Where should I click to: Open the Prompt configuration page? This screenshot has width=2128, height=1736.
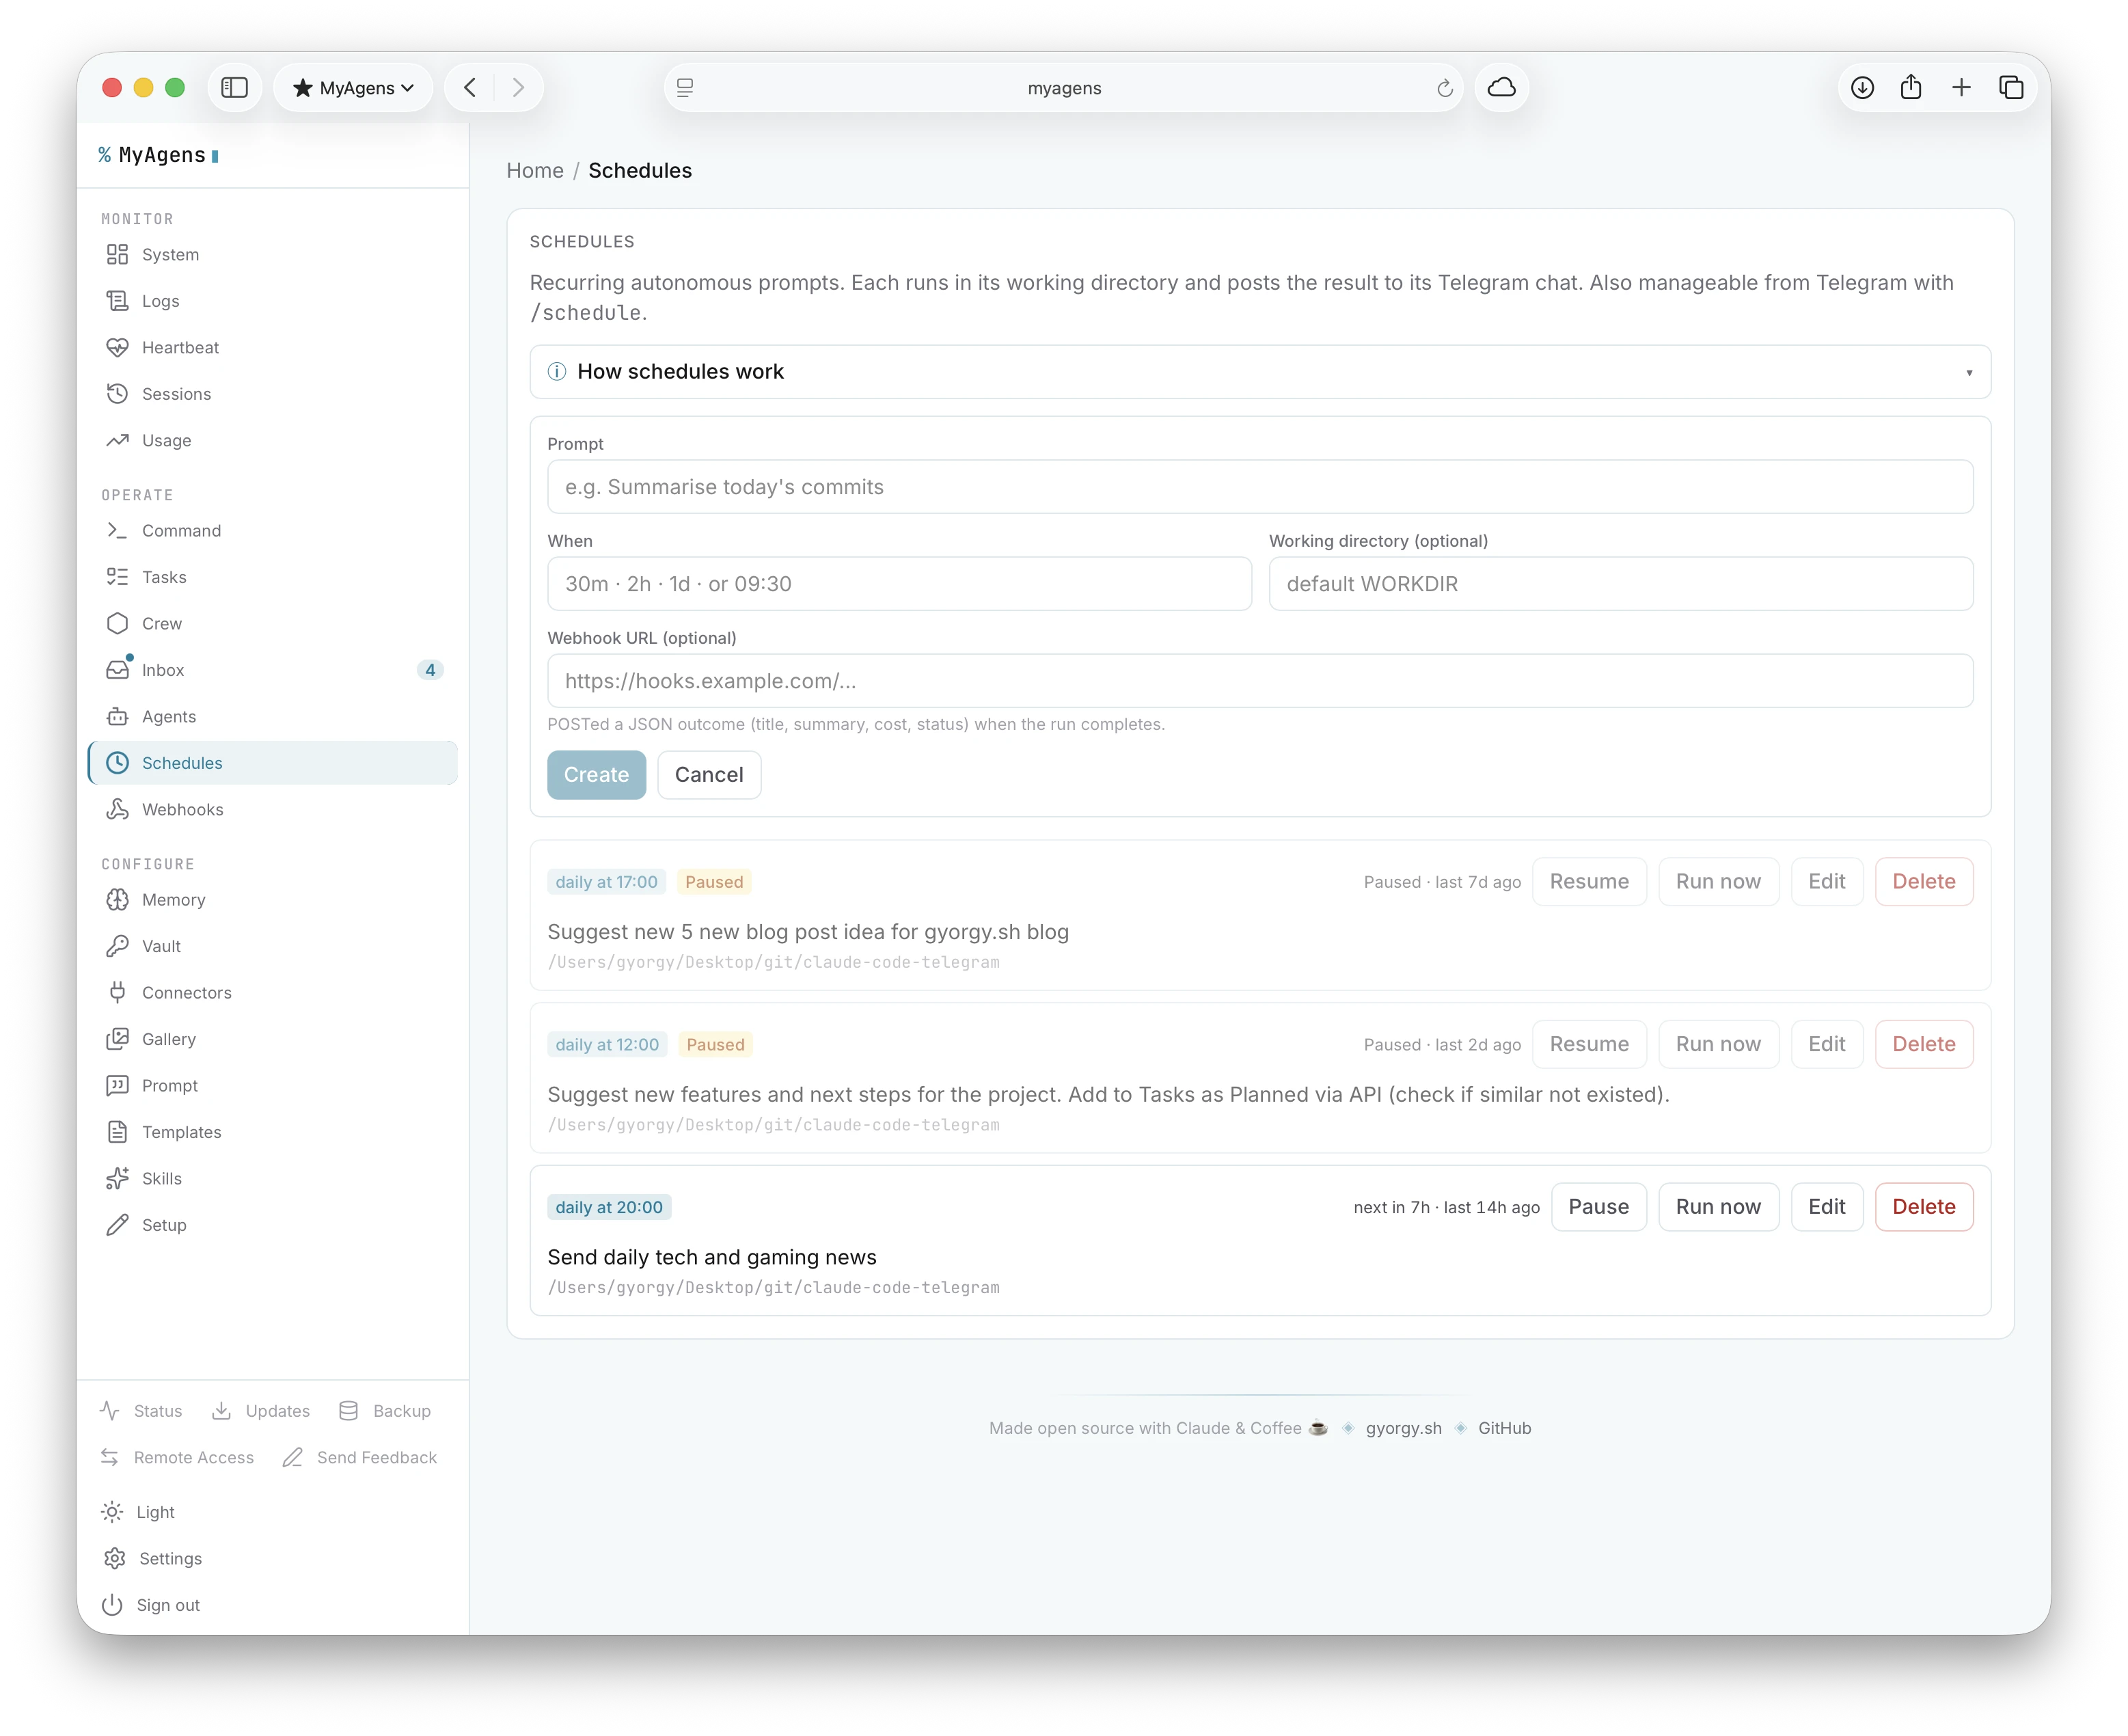[272, 1086]
